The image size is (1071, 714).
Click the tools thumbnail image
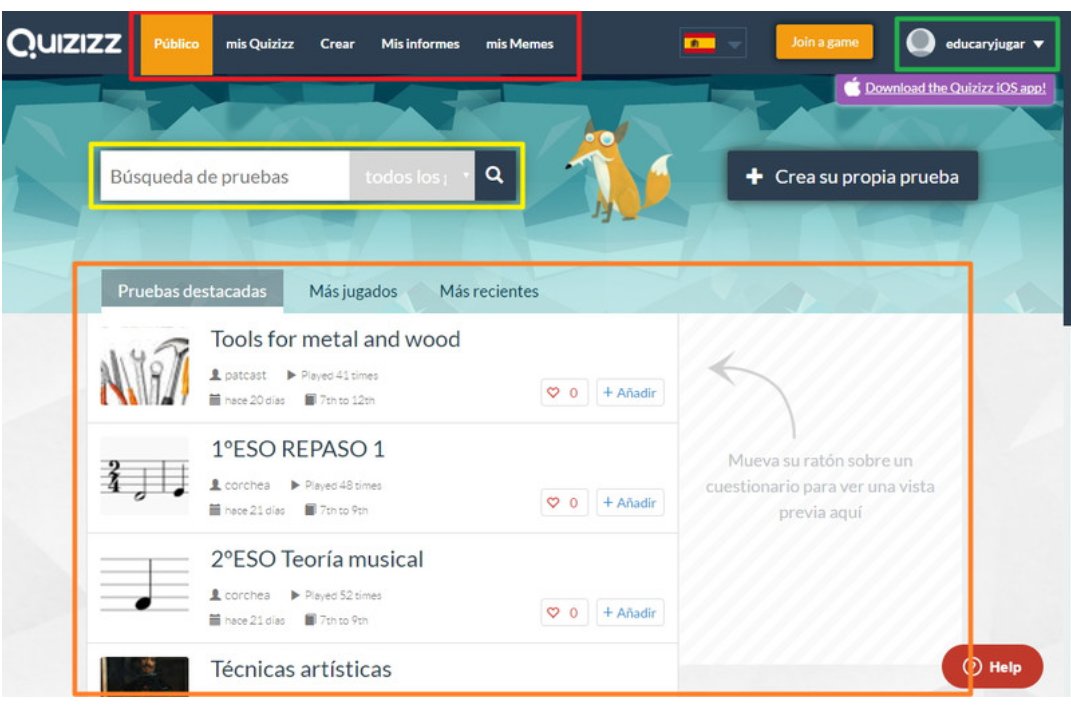point(145,368)
